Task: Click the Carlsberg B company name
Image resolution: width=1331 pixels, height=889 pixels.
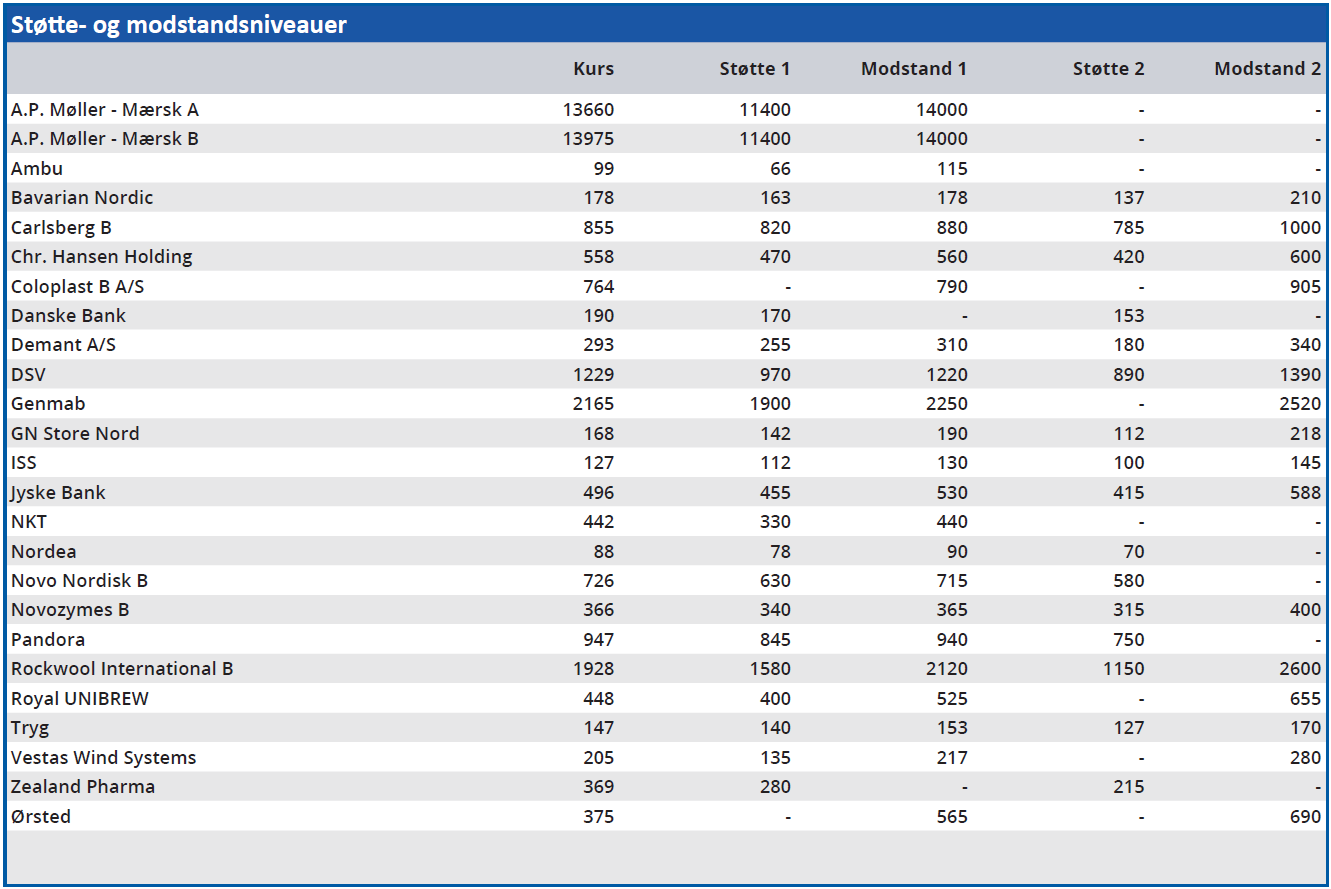Action: [x=61, y=227]
